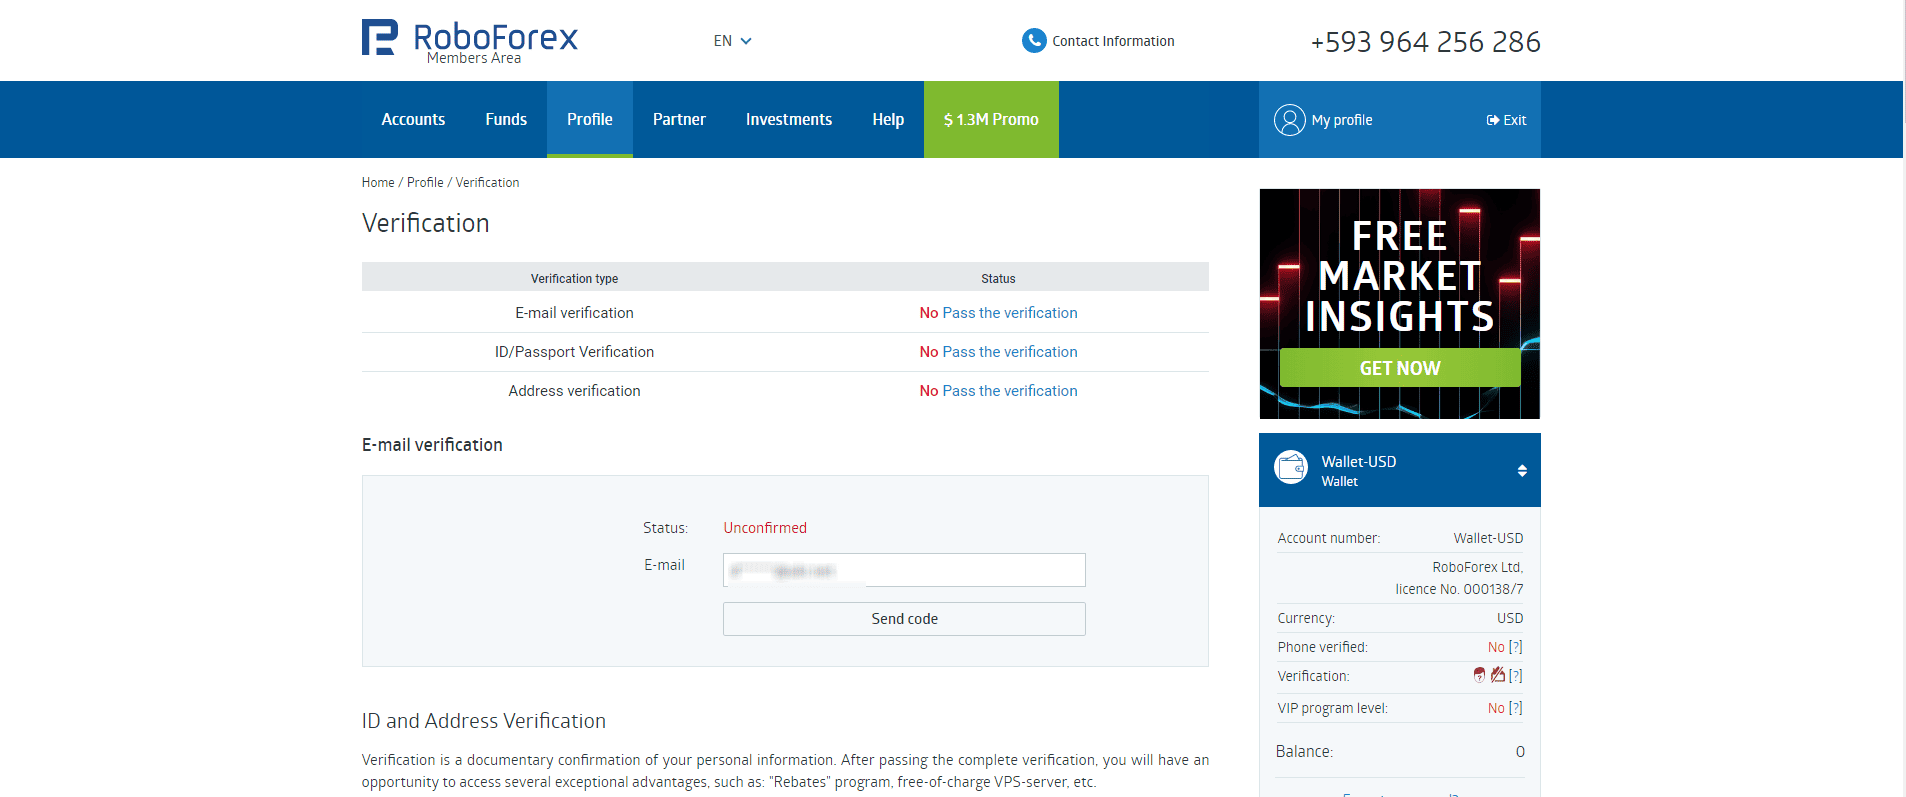Click the Members Area text under logo

474,58
